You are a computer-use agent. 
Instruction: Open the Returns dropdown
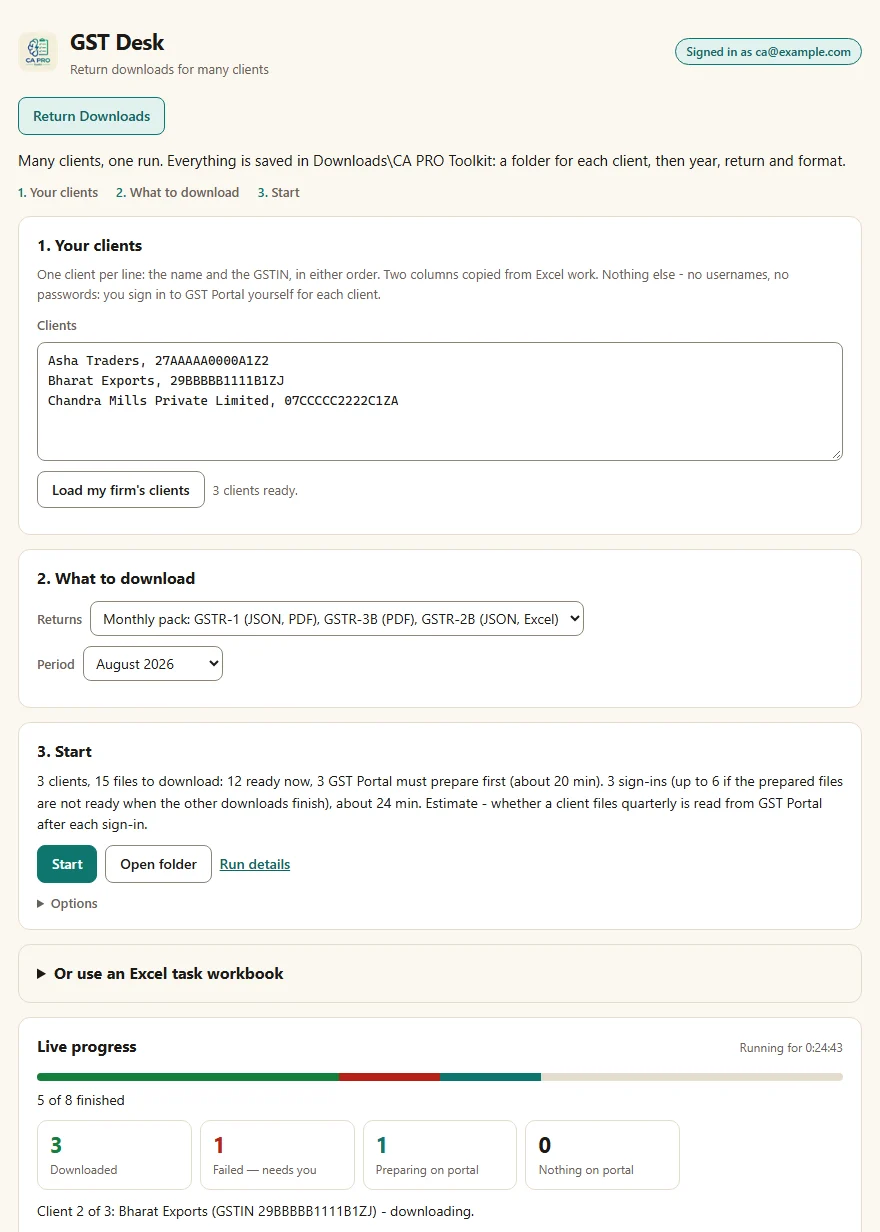[x=336, y=619]
